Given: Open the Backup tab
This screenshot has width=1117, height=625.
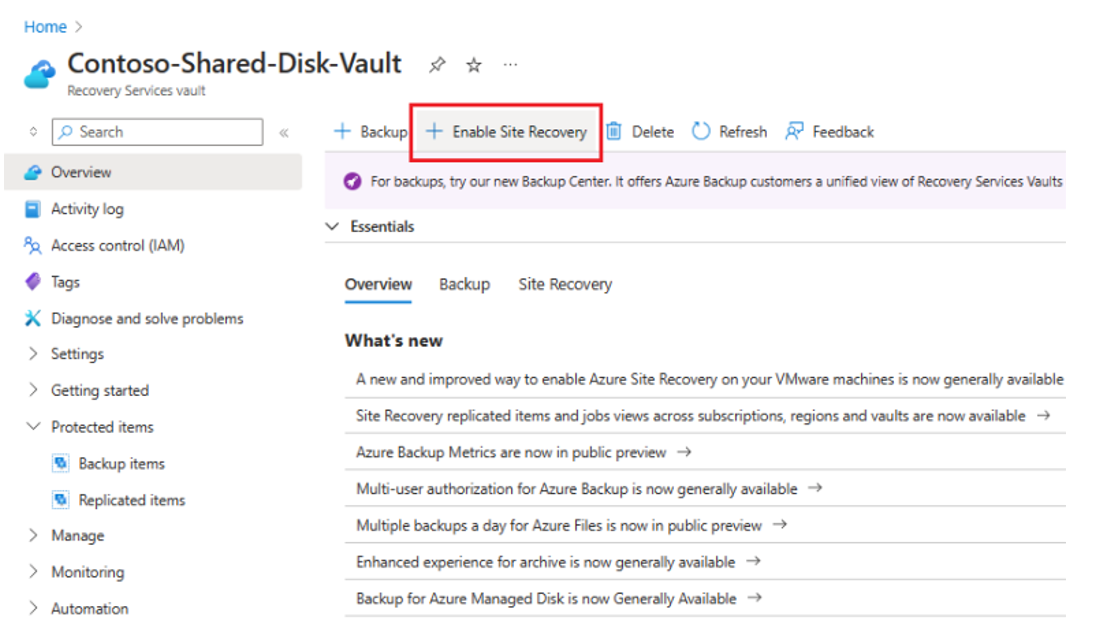Looking at the screenshot, I should point(464,284).
